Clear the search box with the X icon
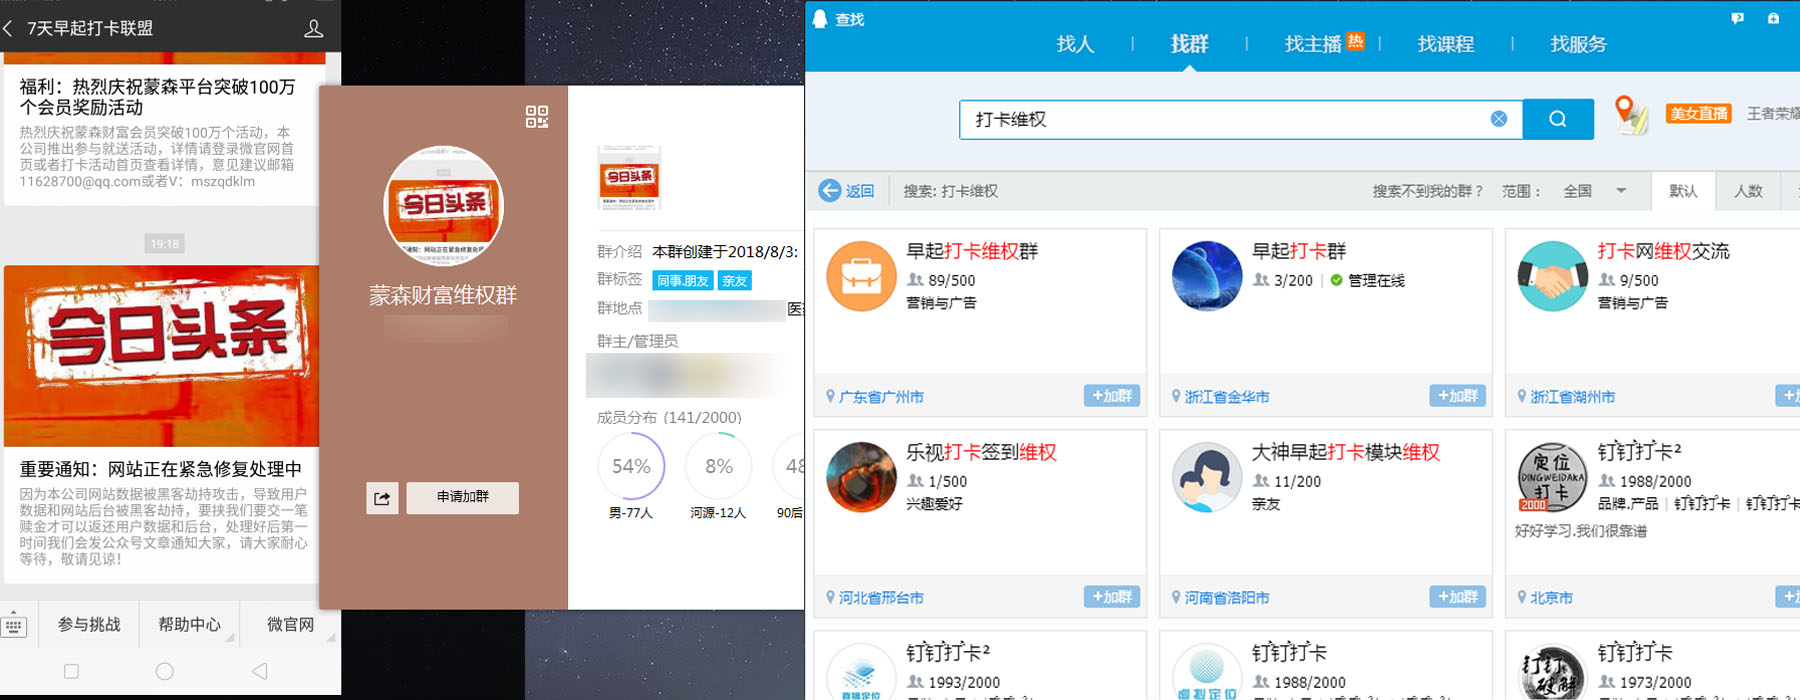1800x700 pixels. coord(1499,119)
